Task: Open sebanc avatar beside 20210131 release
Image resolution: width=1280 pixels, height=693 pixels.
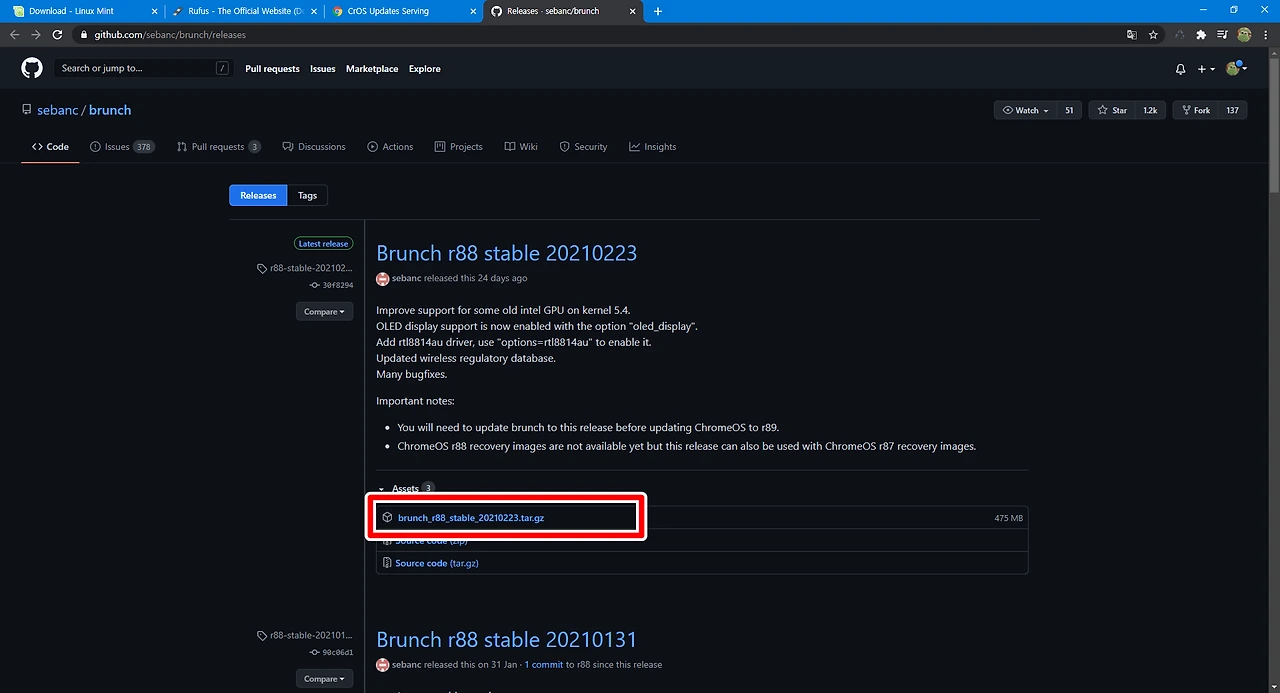Action: pos(382,665)
